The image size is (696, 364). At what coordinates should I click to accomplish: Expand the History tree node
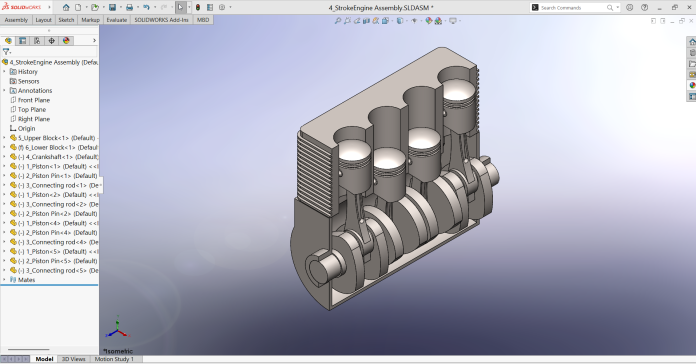[4, 71]
